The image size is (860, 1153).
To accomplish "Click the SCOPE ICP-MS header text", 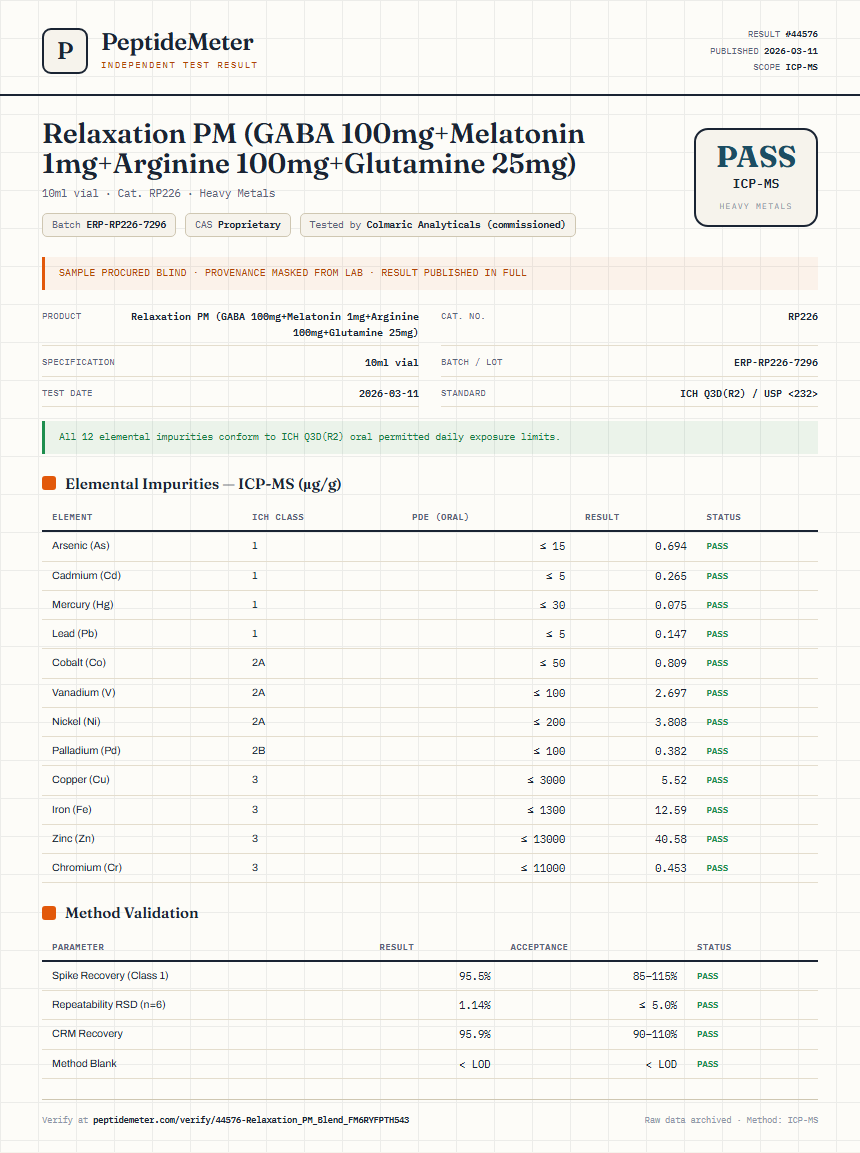I will [785, 67].
